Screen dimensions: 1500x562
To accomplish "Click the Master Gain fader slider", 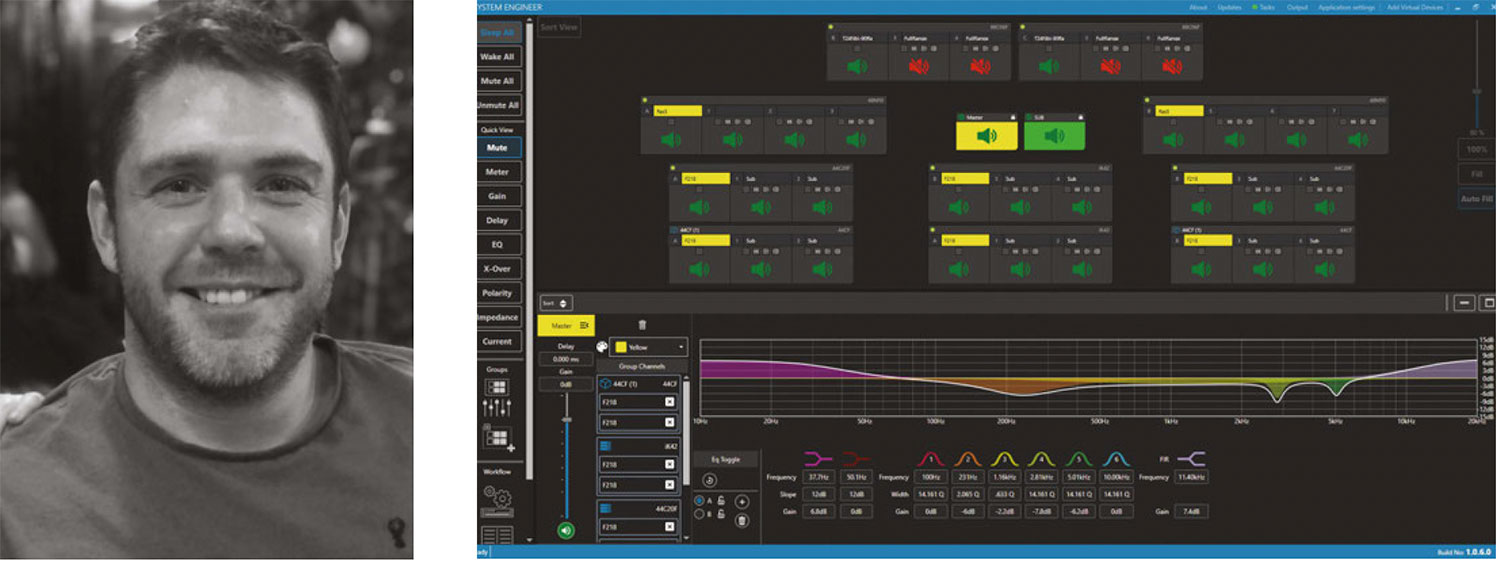I will (566, 422).
